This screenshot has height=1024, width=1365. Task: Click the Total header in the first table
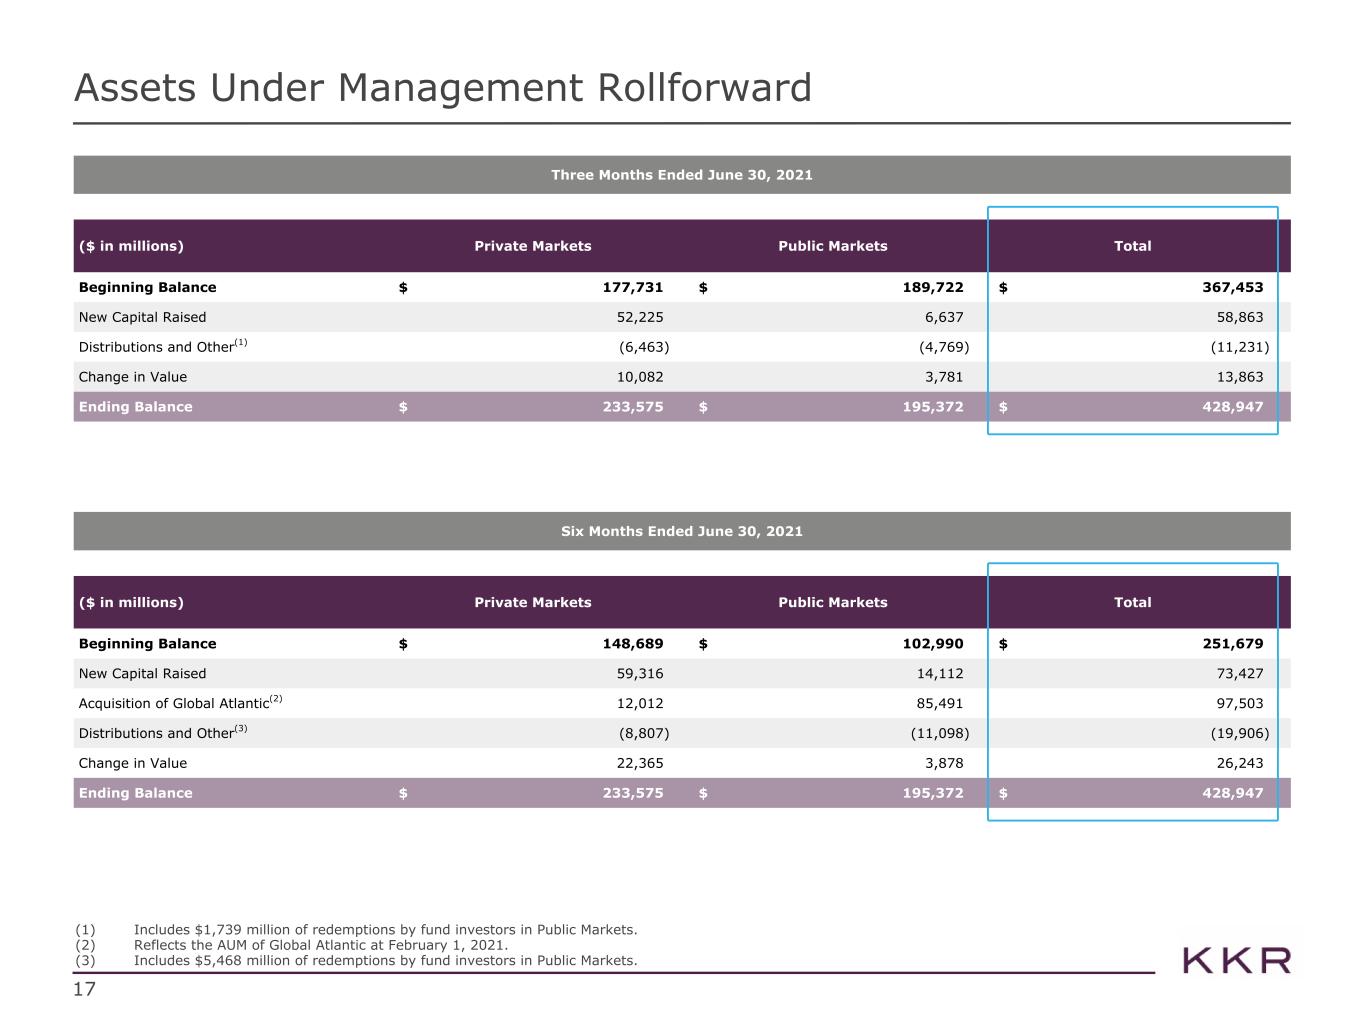1133,246
